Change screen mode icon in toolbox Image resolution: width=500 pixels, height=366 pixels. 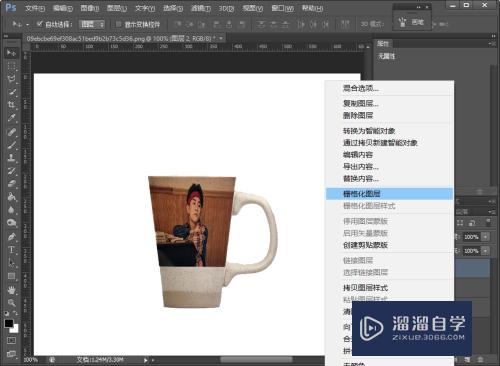tap(11, 354)
